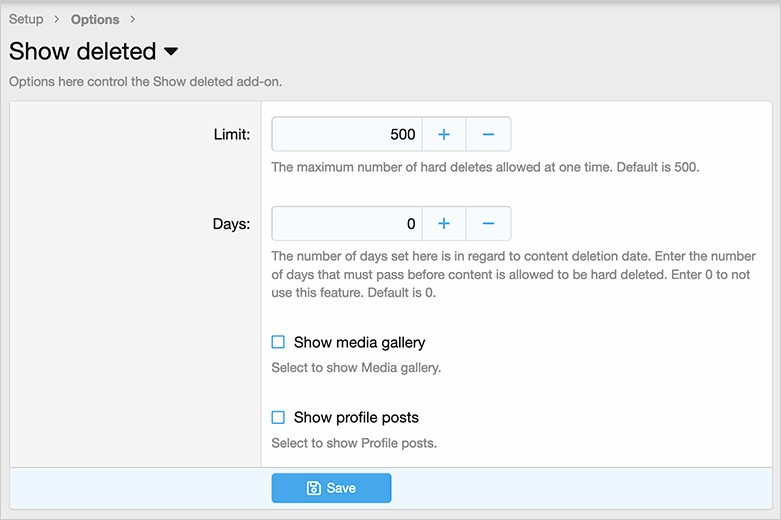Focus the Days number input field
Image resolution: width=781 pixels, height=520 pixels.
(x=347, y=224)
